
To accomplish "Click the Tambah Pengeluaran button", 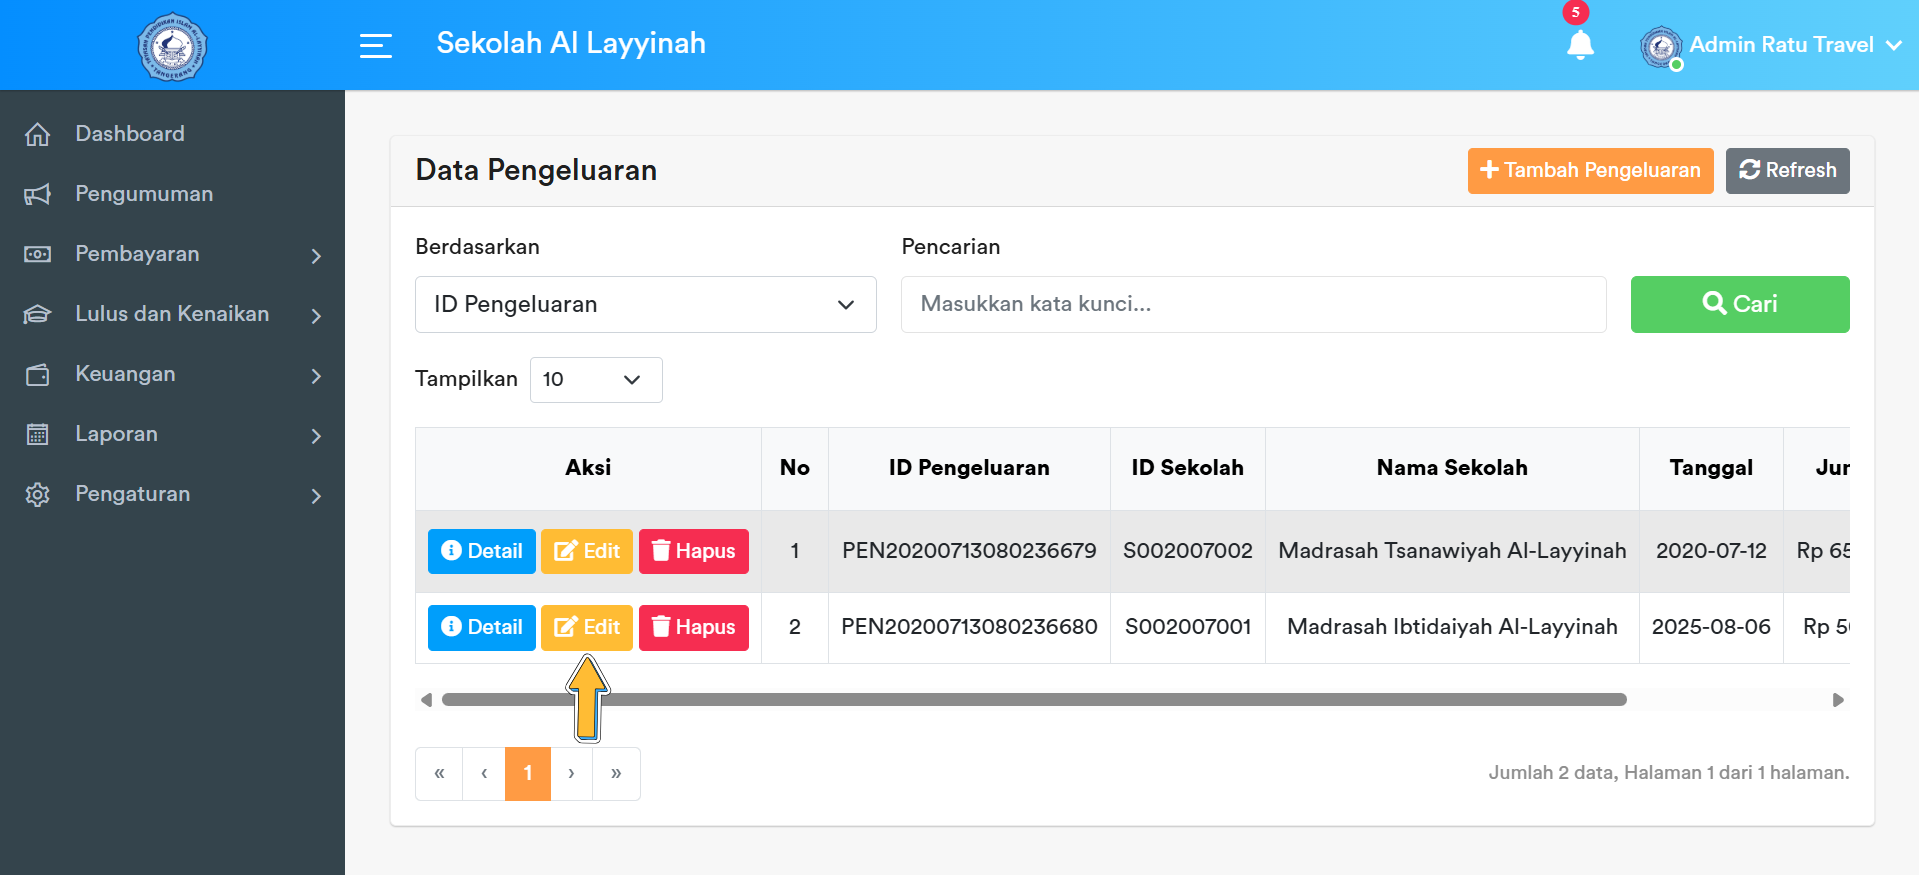I will (1590, 170).
